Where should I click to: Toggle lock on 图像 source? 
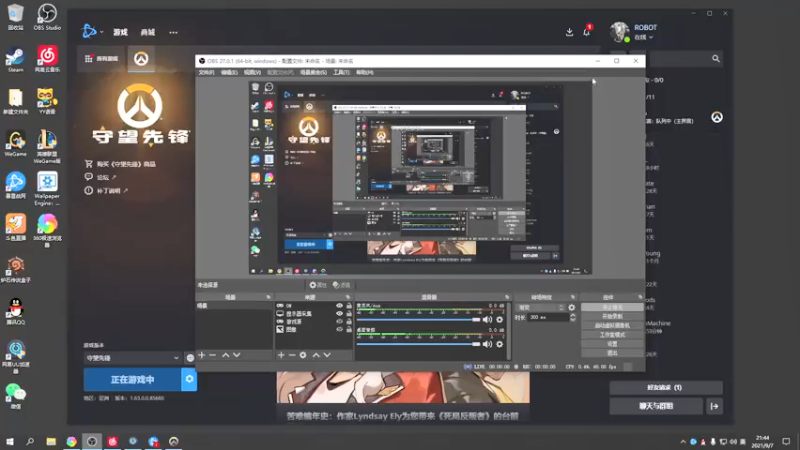point(349,330)
